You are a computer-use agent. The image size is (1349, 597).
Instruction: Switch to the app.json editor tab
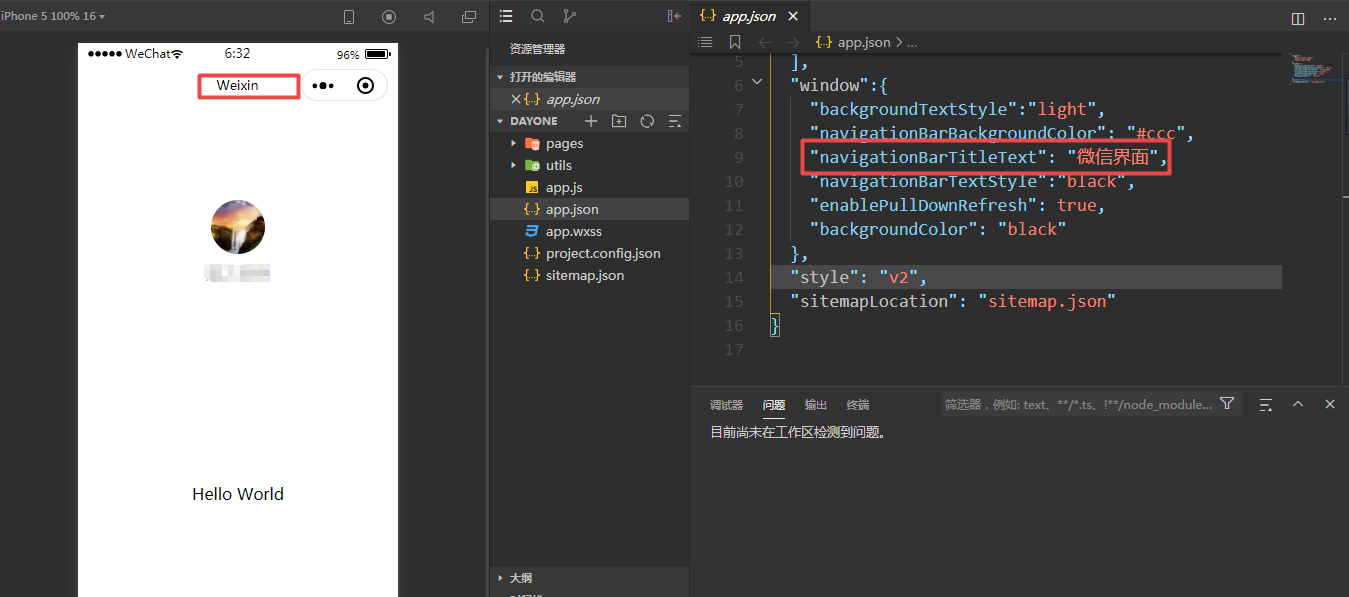coord(748,16)
